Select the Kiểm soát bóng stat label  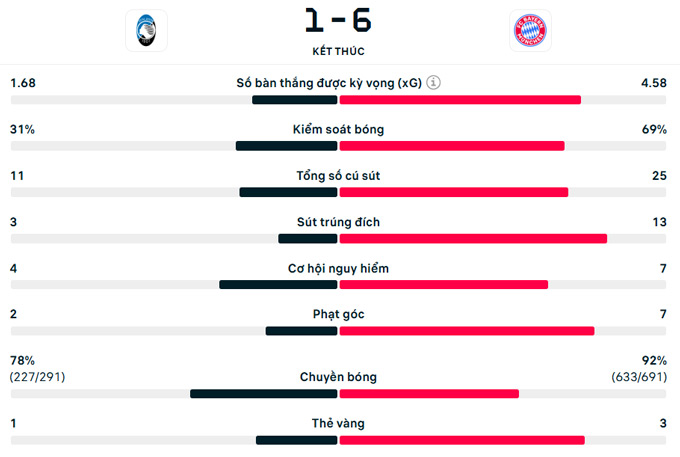[338, 129]
